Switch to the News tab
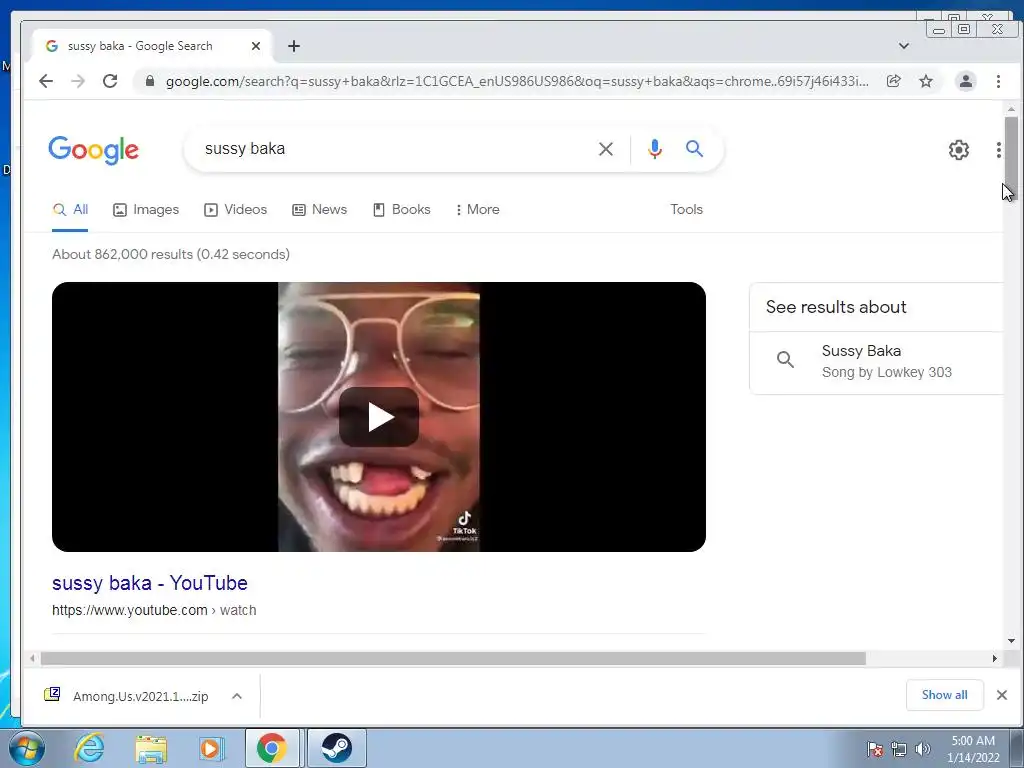This screenshot has width=1024, height=768. point(319,210)
